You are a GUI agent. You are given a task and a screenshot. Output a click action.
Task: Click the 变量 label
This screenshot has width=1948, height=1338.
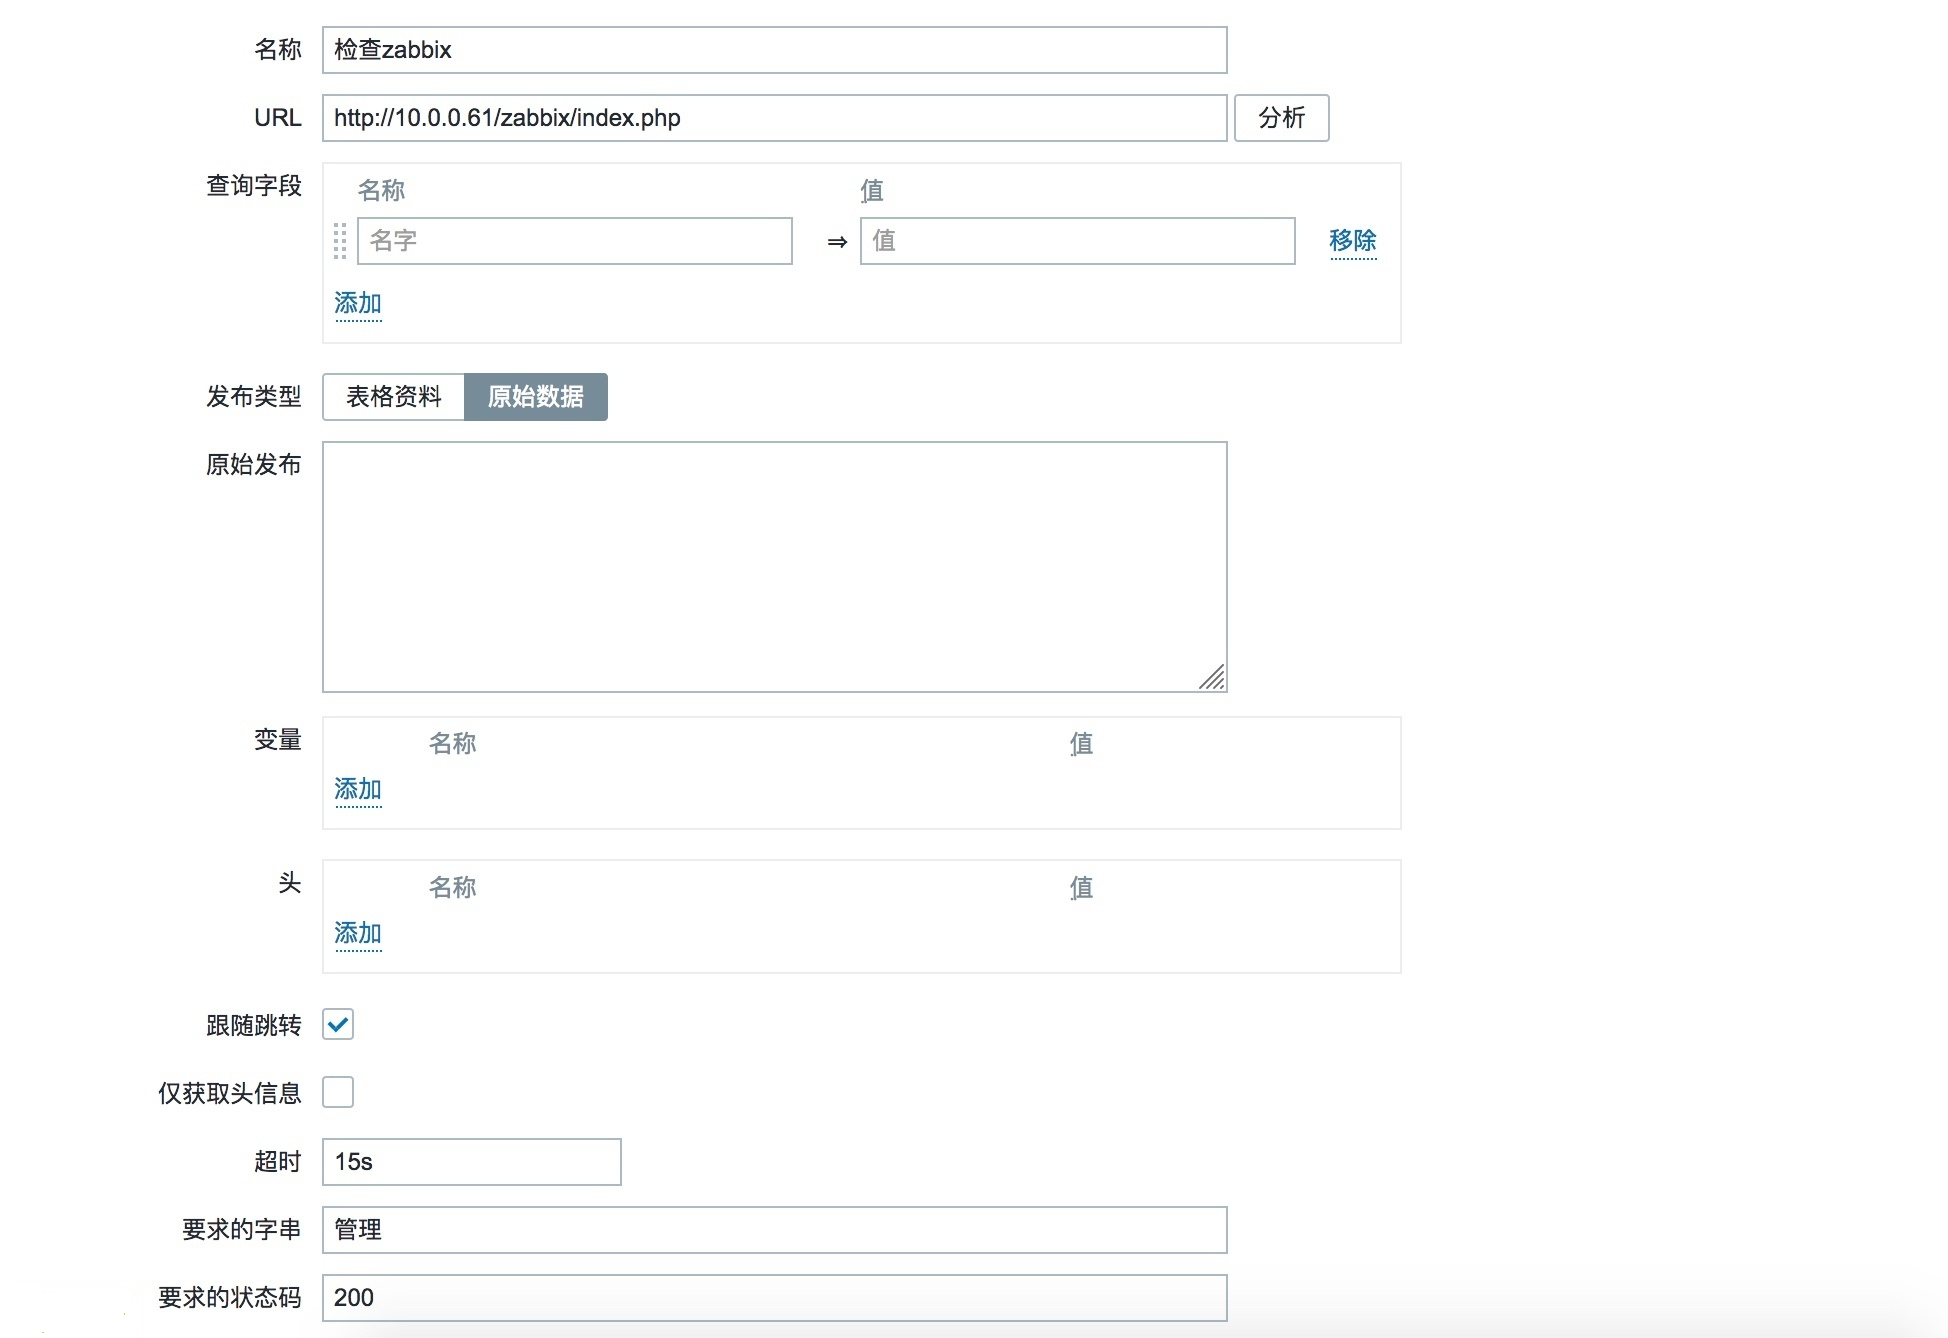[278, 740]
